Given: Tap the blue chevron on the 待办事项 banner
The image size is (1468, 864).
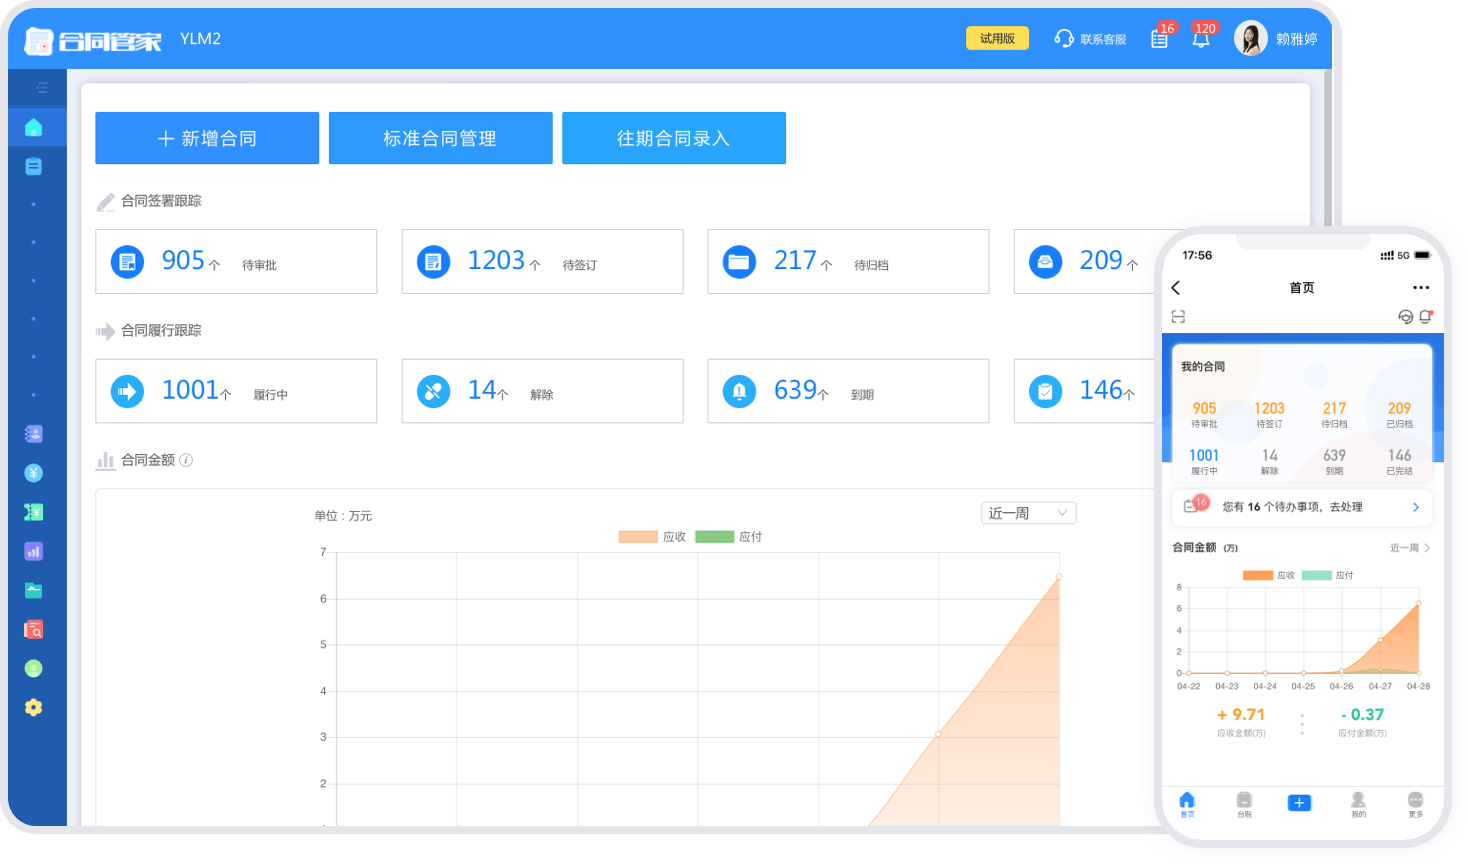Looking at the screenshot, I should 1416,507.
